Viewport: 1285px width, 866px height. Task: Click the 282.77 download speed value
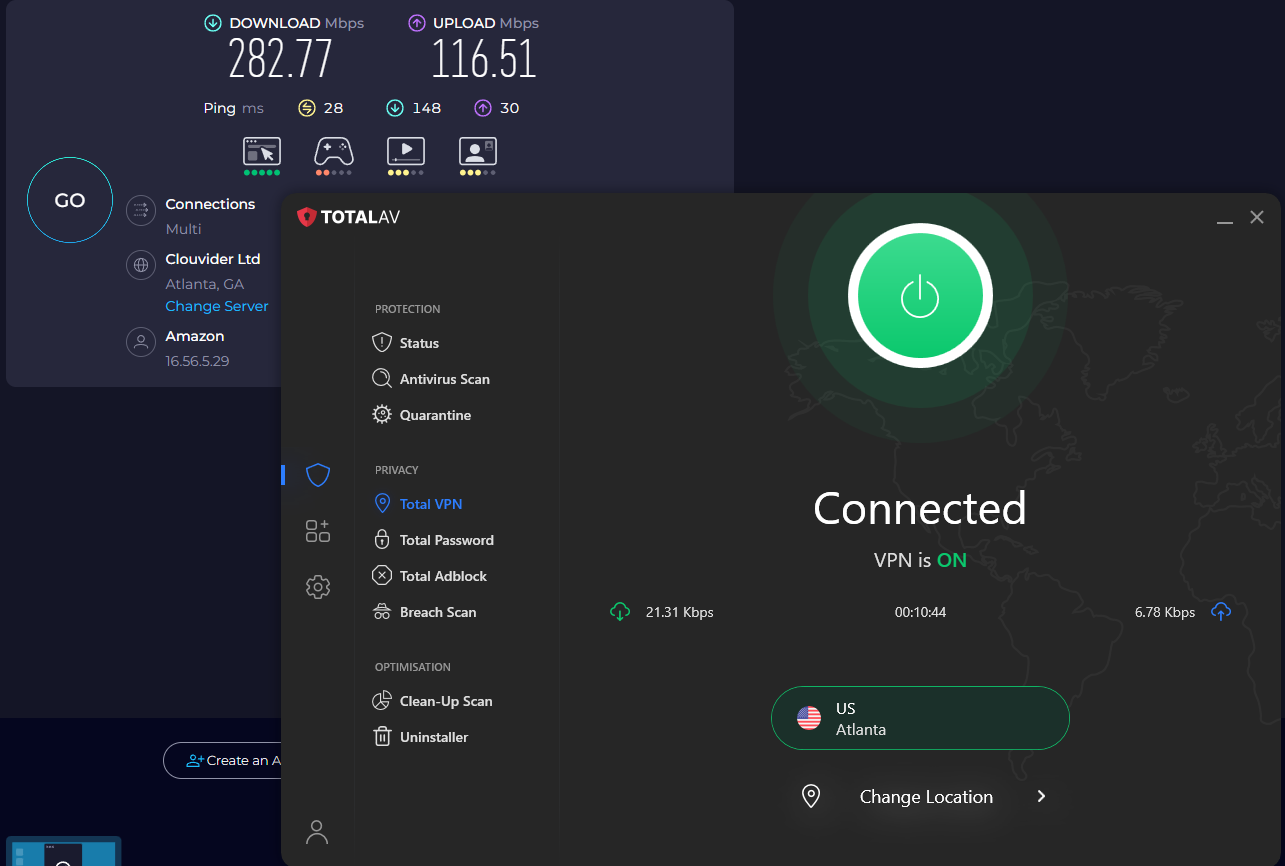point(280,60)
